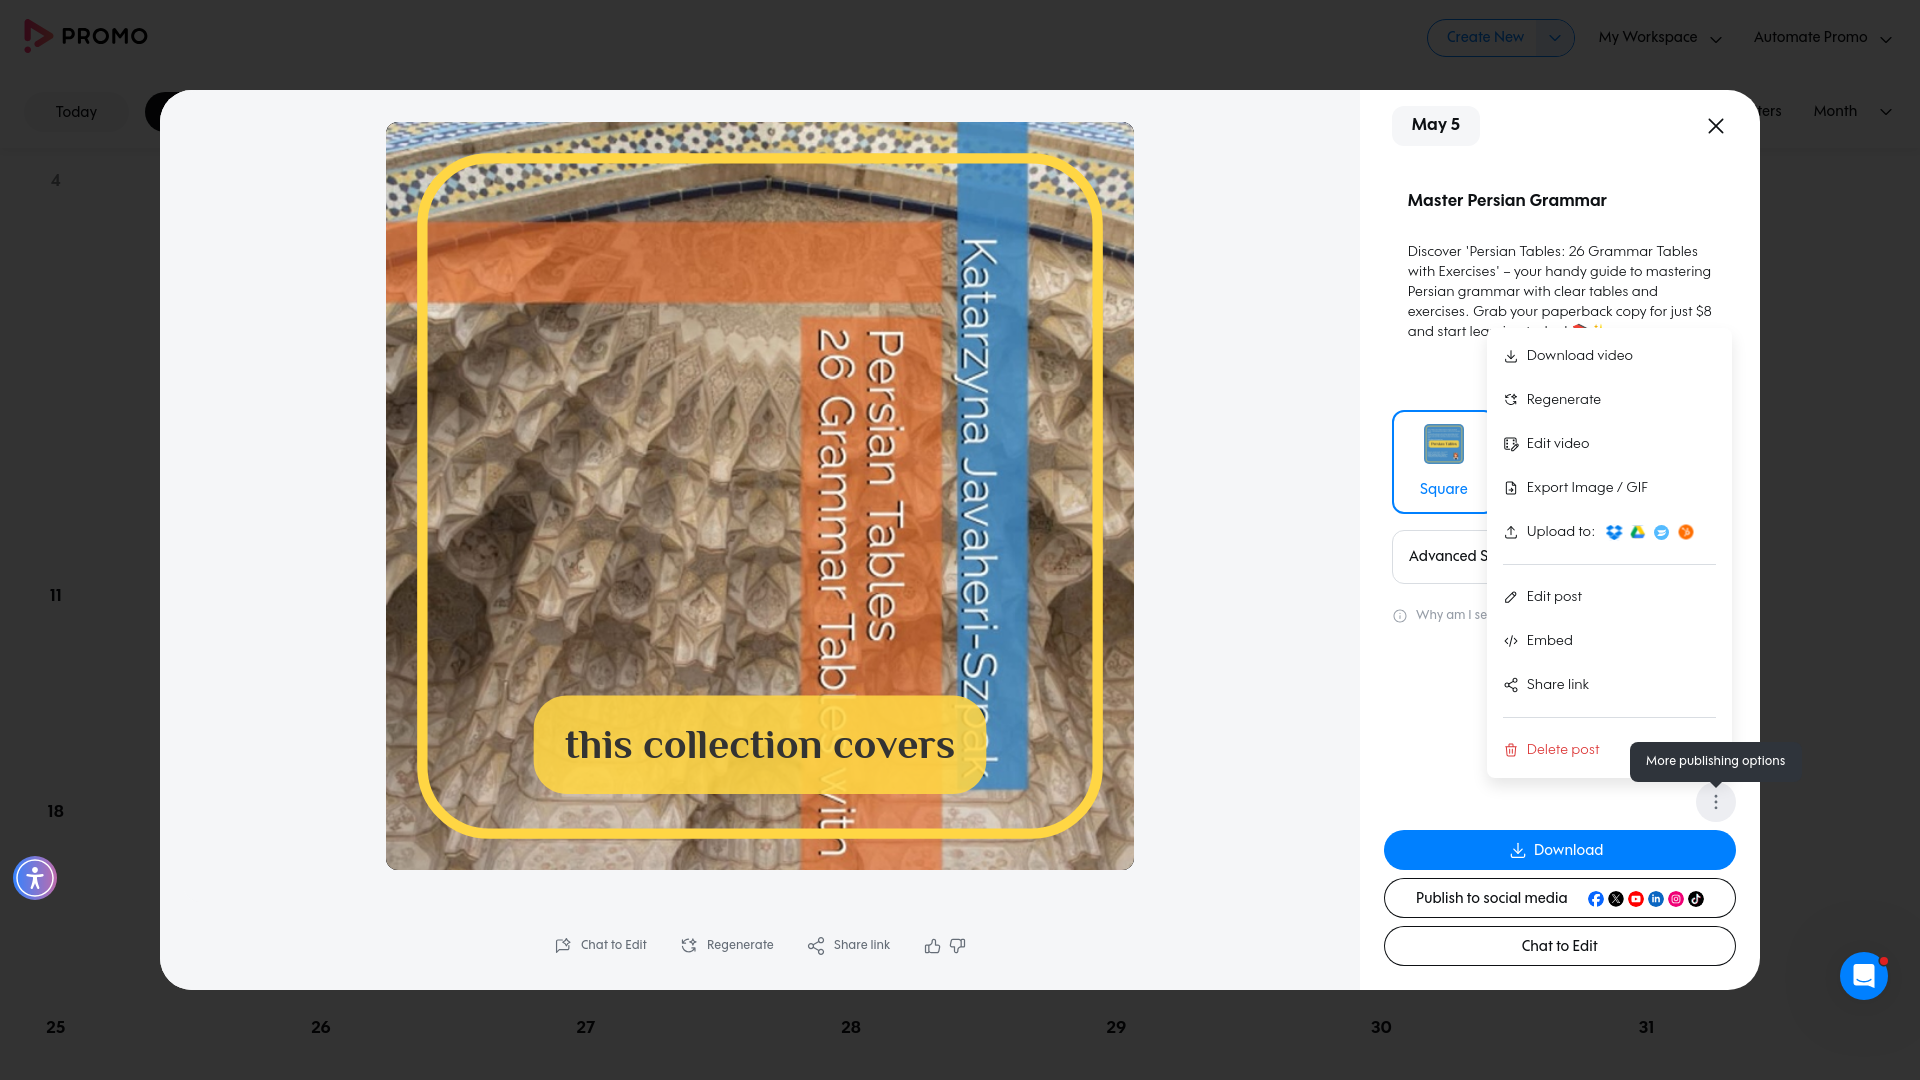This screenshot has height=1080, width=1920.
Task: Select Download video menu entry
Action: (x=1609, y=356)
